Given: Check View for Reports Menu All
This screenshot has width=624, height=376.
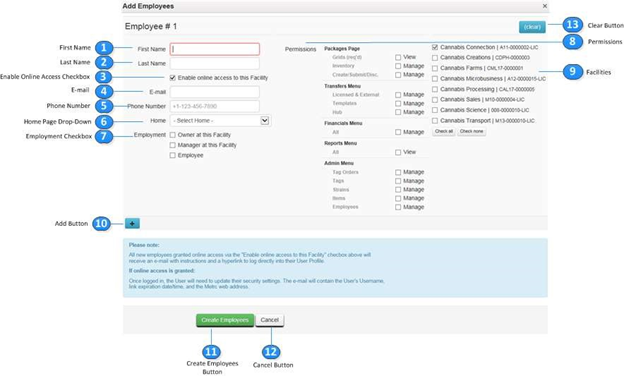Looking at the screenshot, I should [x=398, y=152].
